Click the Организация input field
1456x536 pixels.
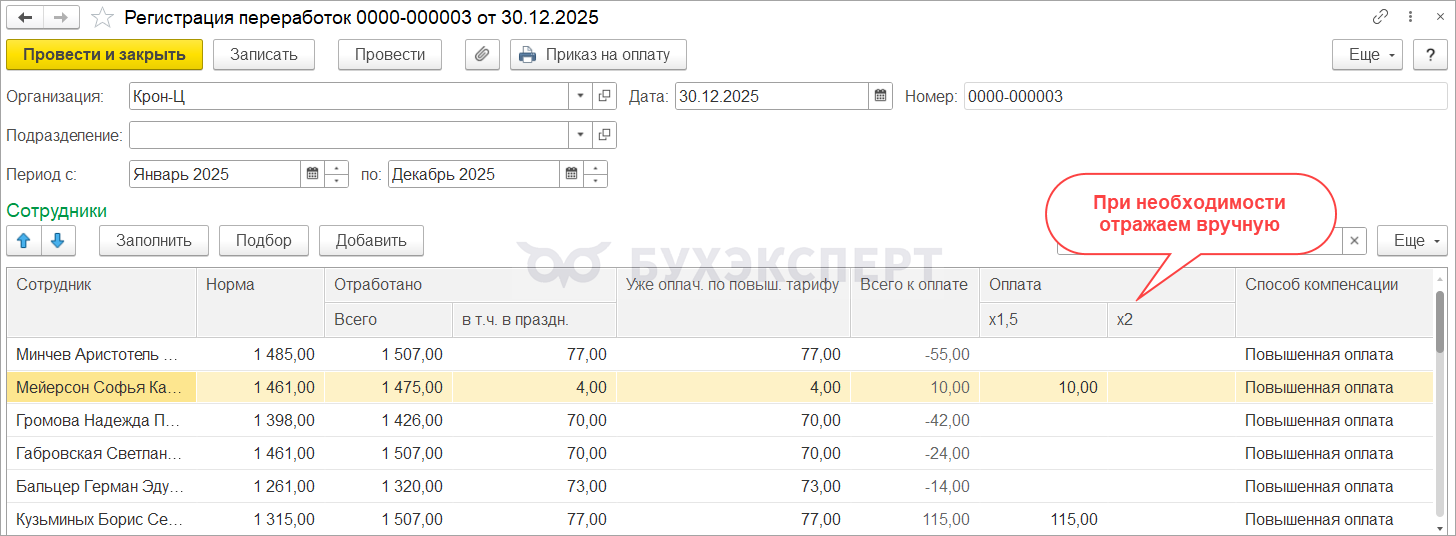point(349,96)
